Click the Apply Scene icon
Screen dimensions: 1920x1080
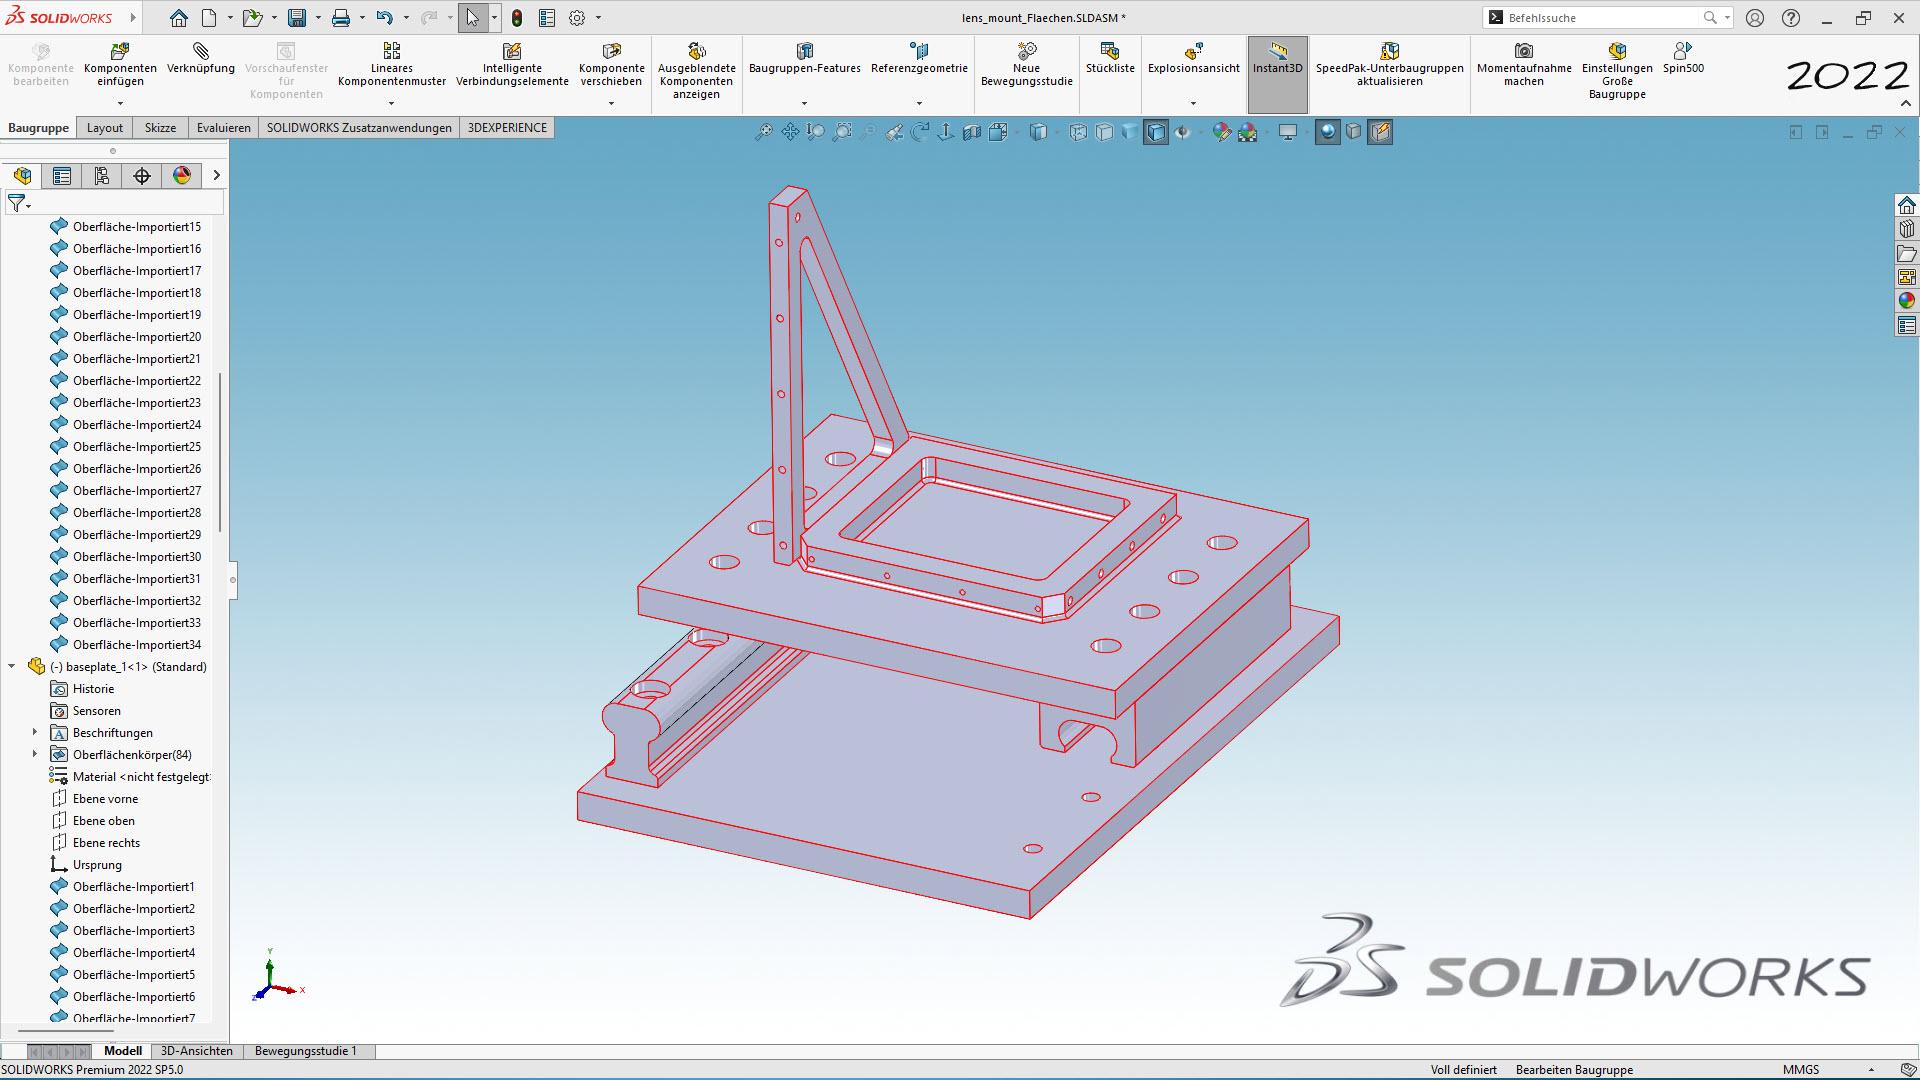pyautogui.click(x=1248, y=132)
